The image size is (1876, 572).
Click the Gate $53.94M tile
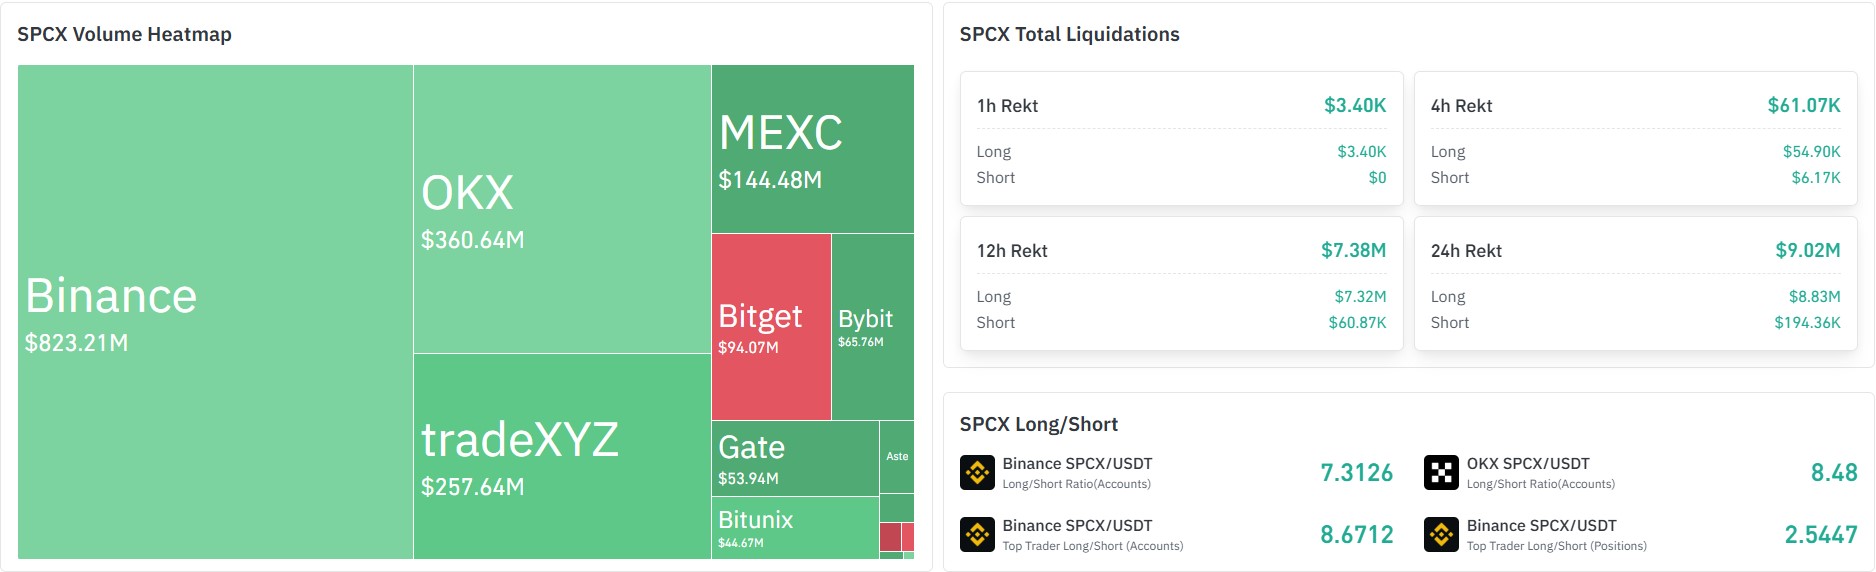click(795, 458)
